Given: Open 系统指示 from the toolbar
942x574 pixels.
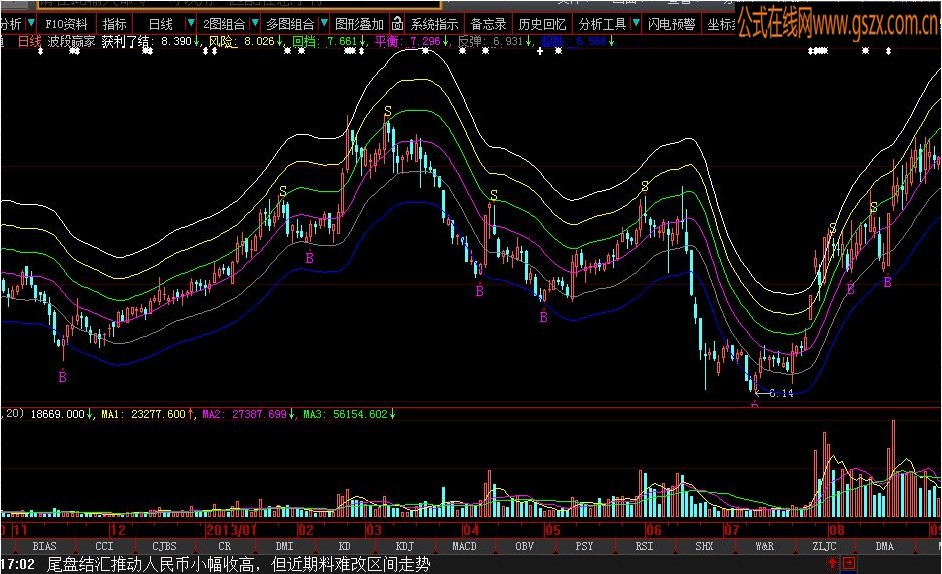Looking at the screenshot, I should [434, 24].
